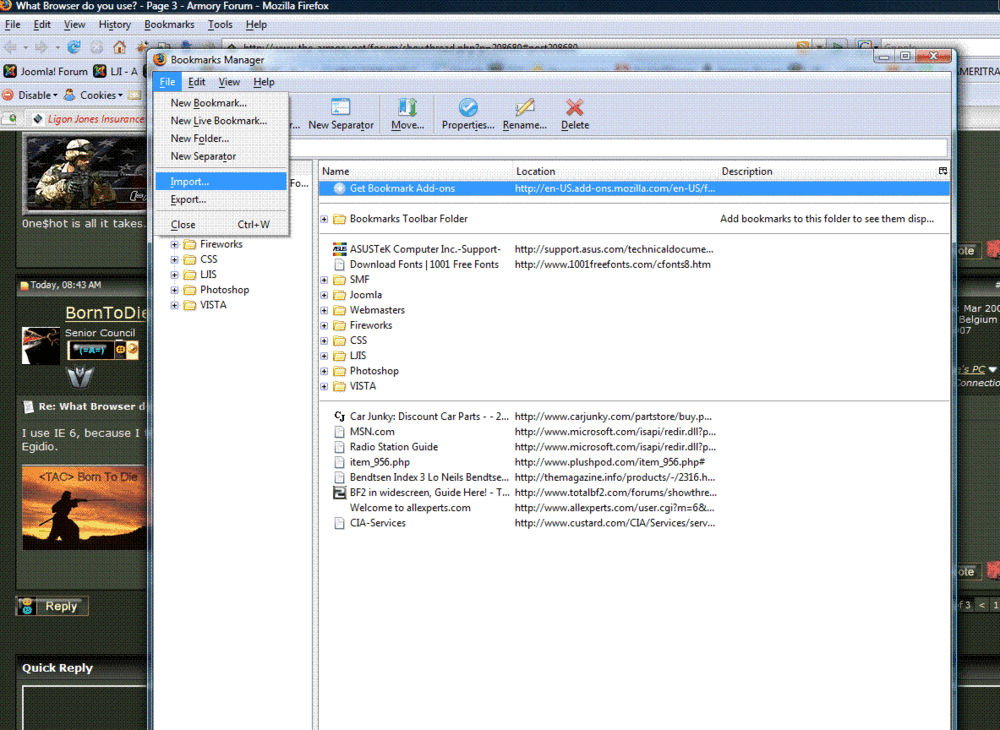Open the Edit menu in Bookmarks Manager

click(x=197, y=82)
